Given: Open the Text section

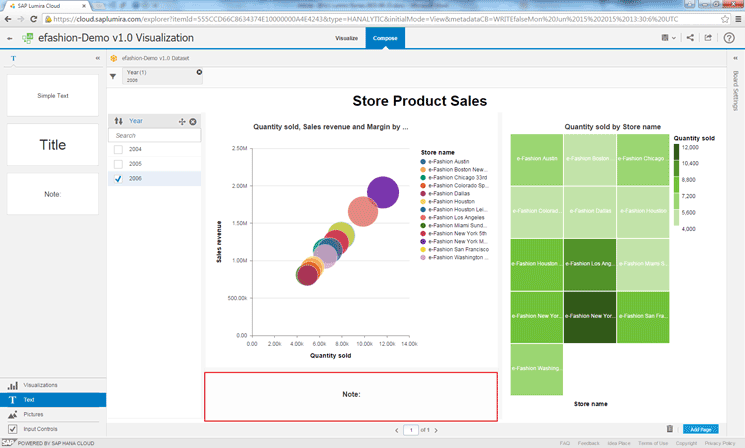Looking at the screenshot, I should coord(53,400).
